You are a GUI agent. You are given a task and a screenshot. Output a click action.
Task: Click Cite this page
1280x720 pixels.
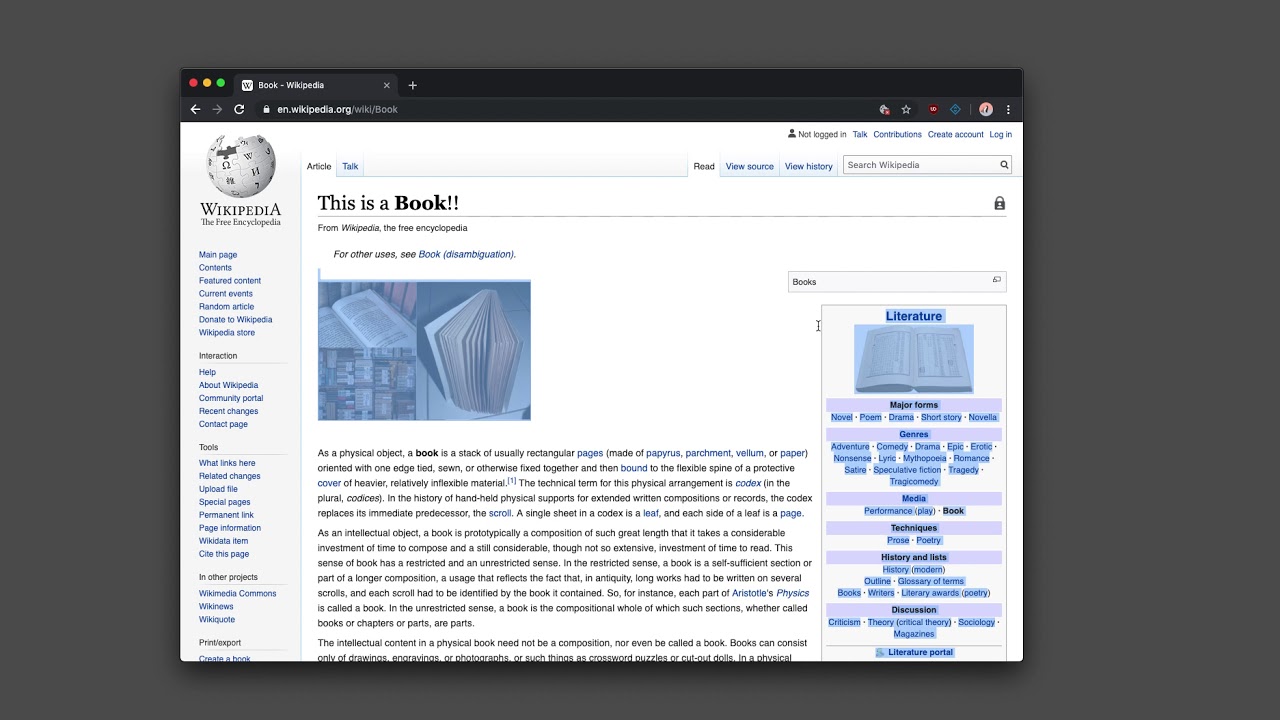(224, 554)
